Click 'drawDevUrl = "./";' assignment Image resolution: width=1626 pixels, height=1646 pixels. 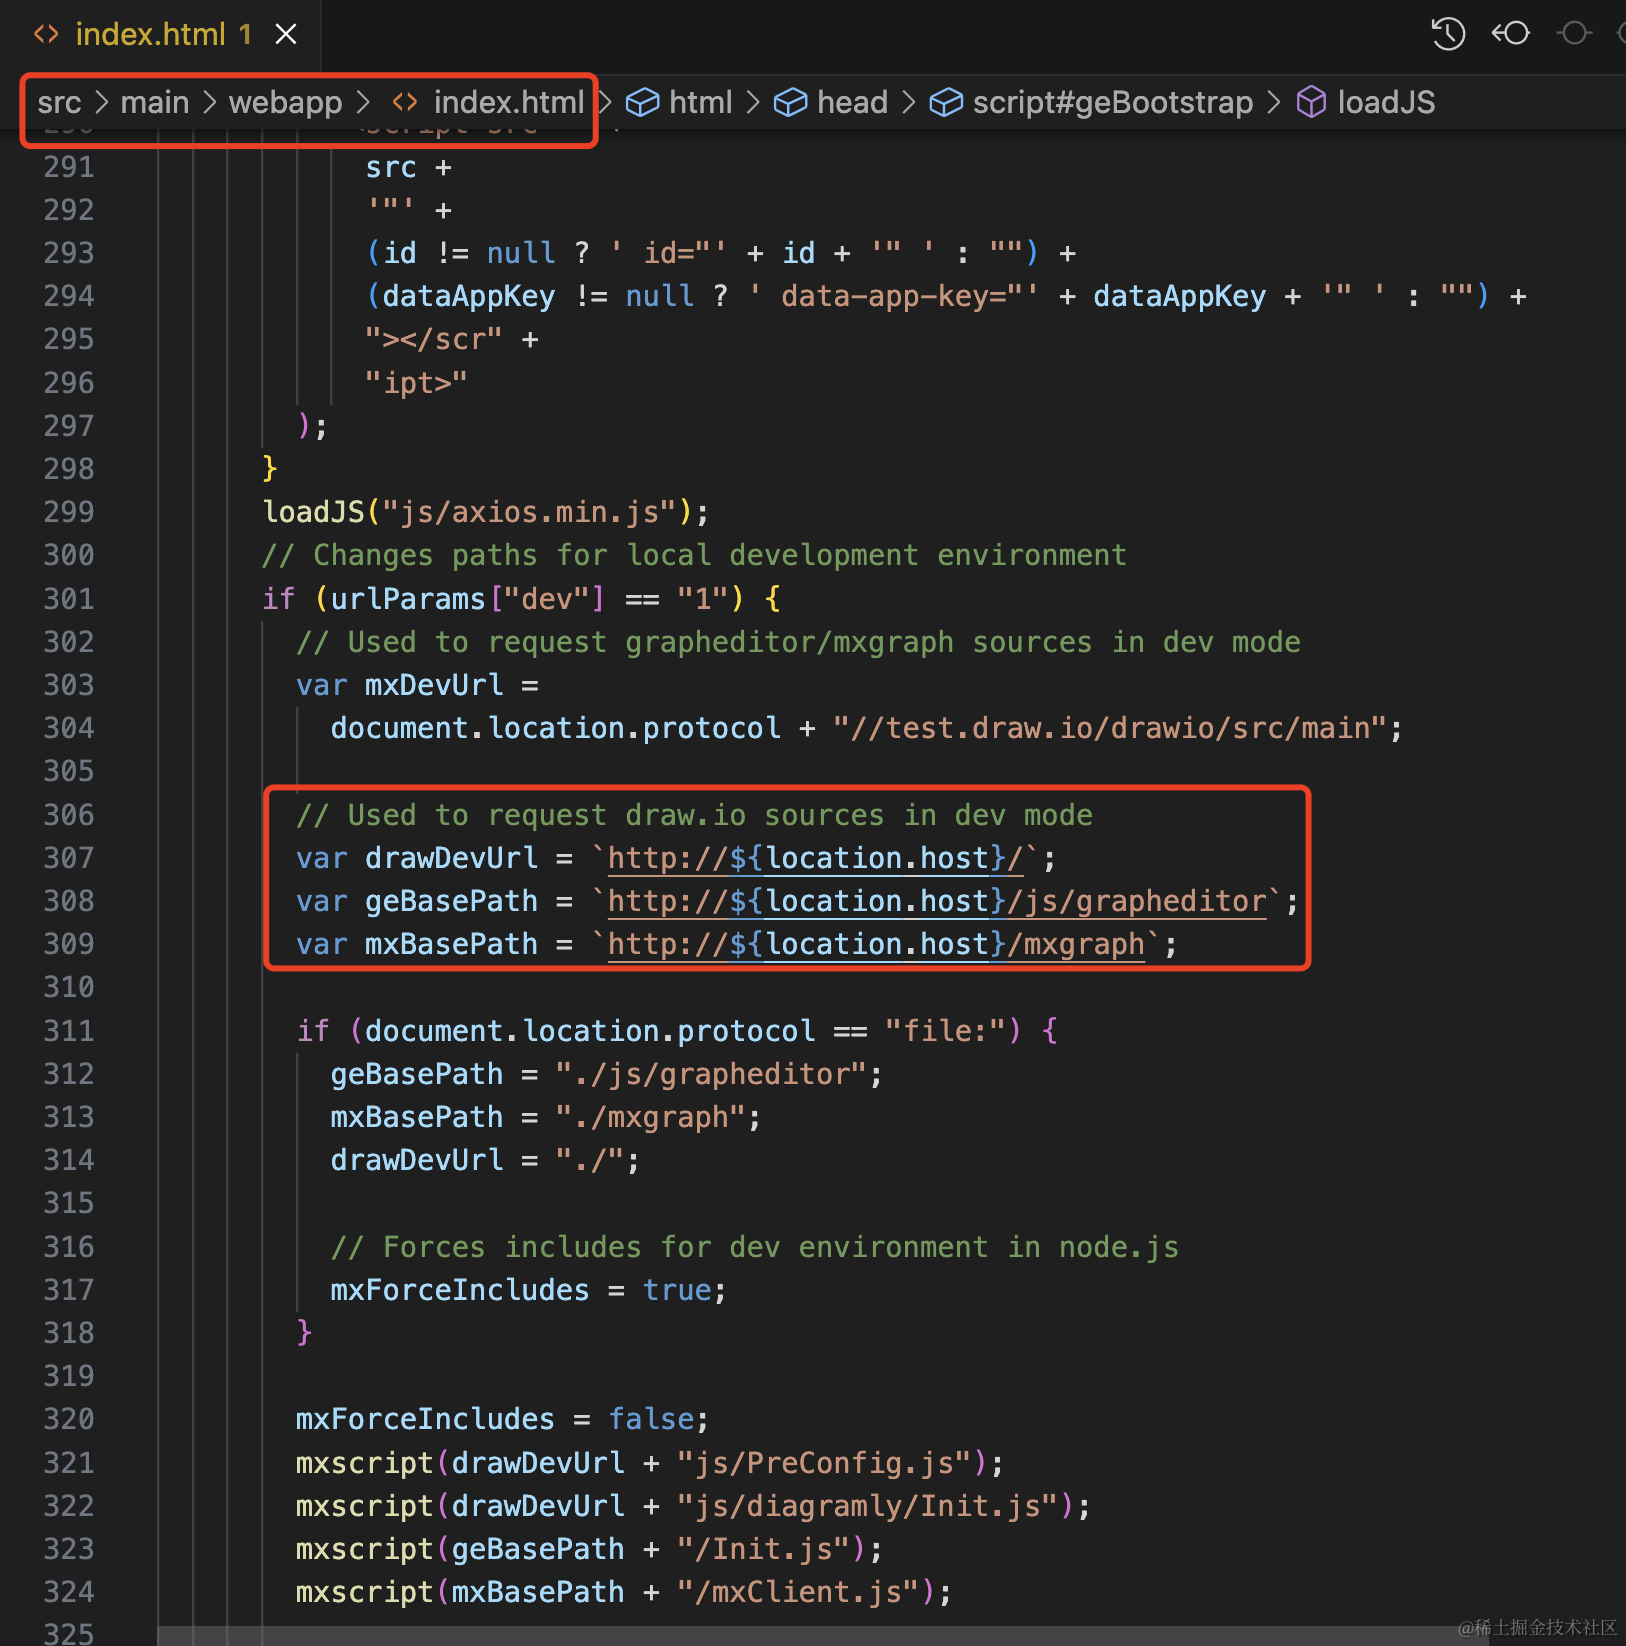tap(484, 1160)
